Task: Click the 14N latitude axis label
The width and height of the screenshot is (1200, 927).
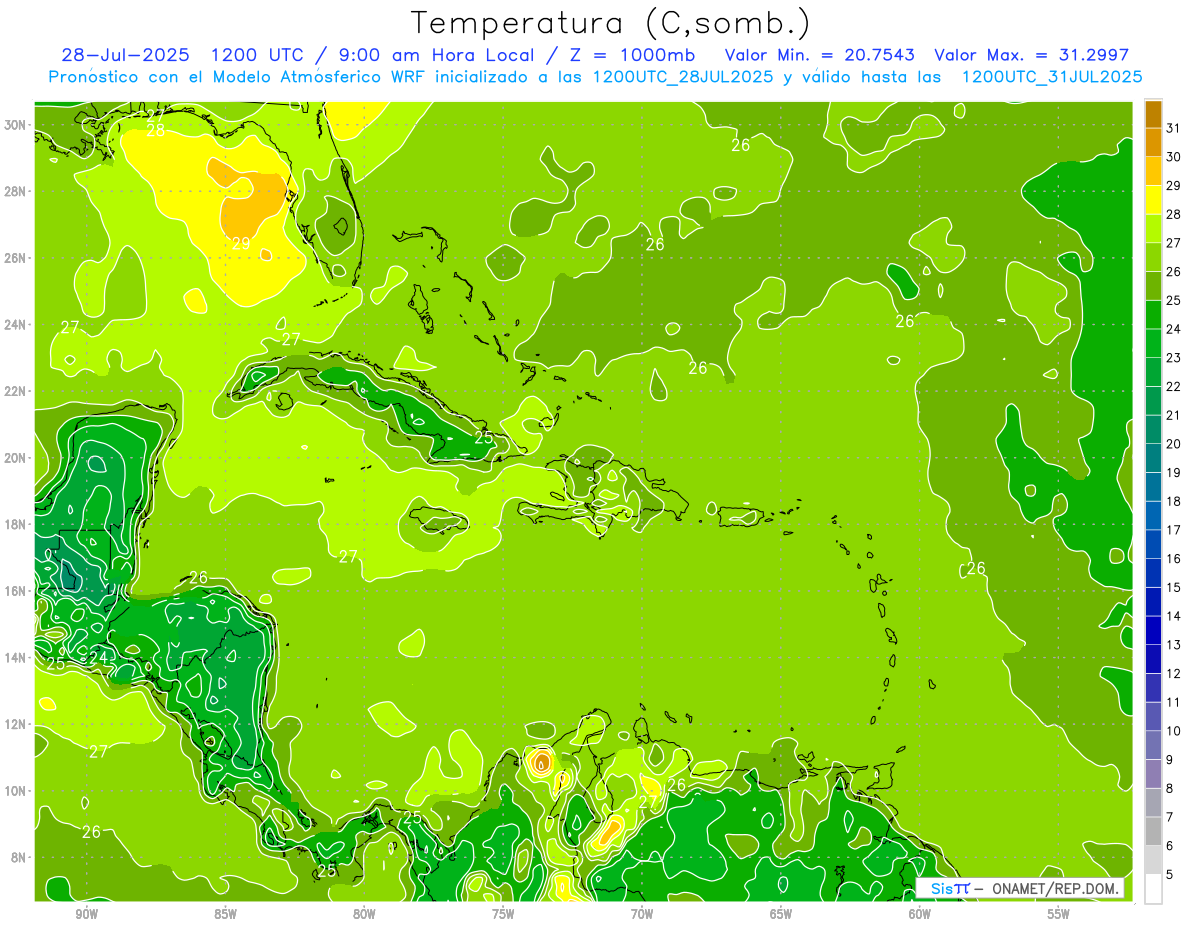Action: click(x=17, y=657)
